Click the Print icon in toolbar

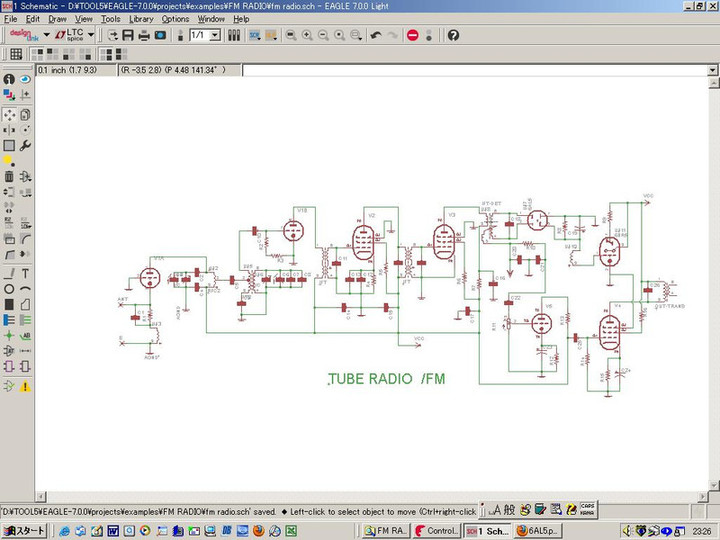pos(144,35)
